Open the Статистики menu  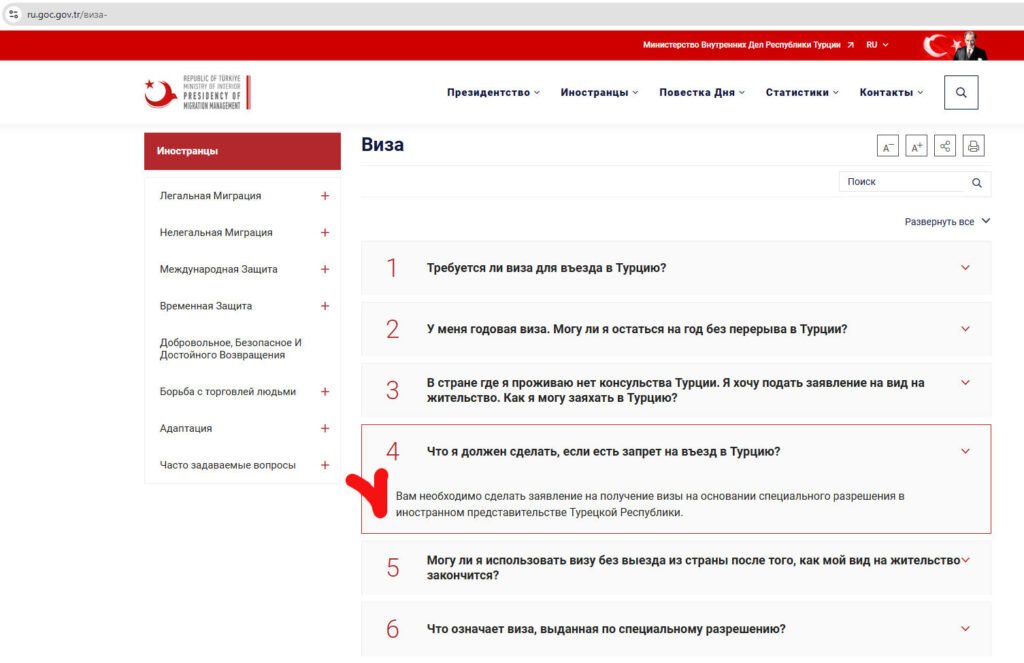(802, 92)
